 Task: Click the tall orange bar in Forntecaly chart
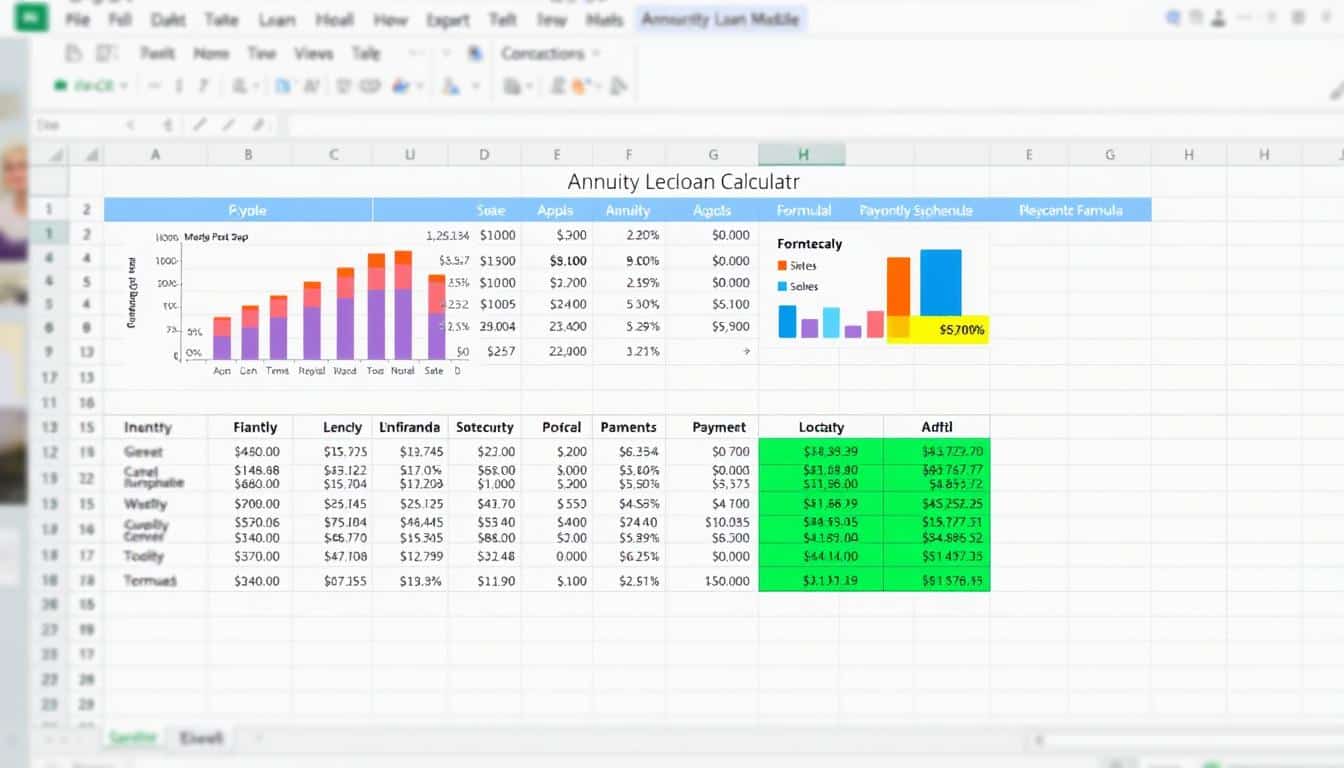point(898,298)
